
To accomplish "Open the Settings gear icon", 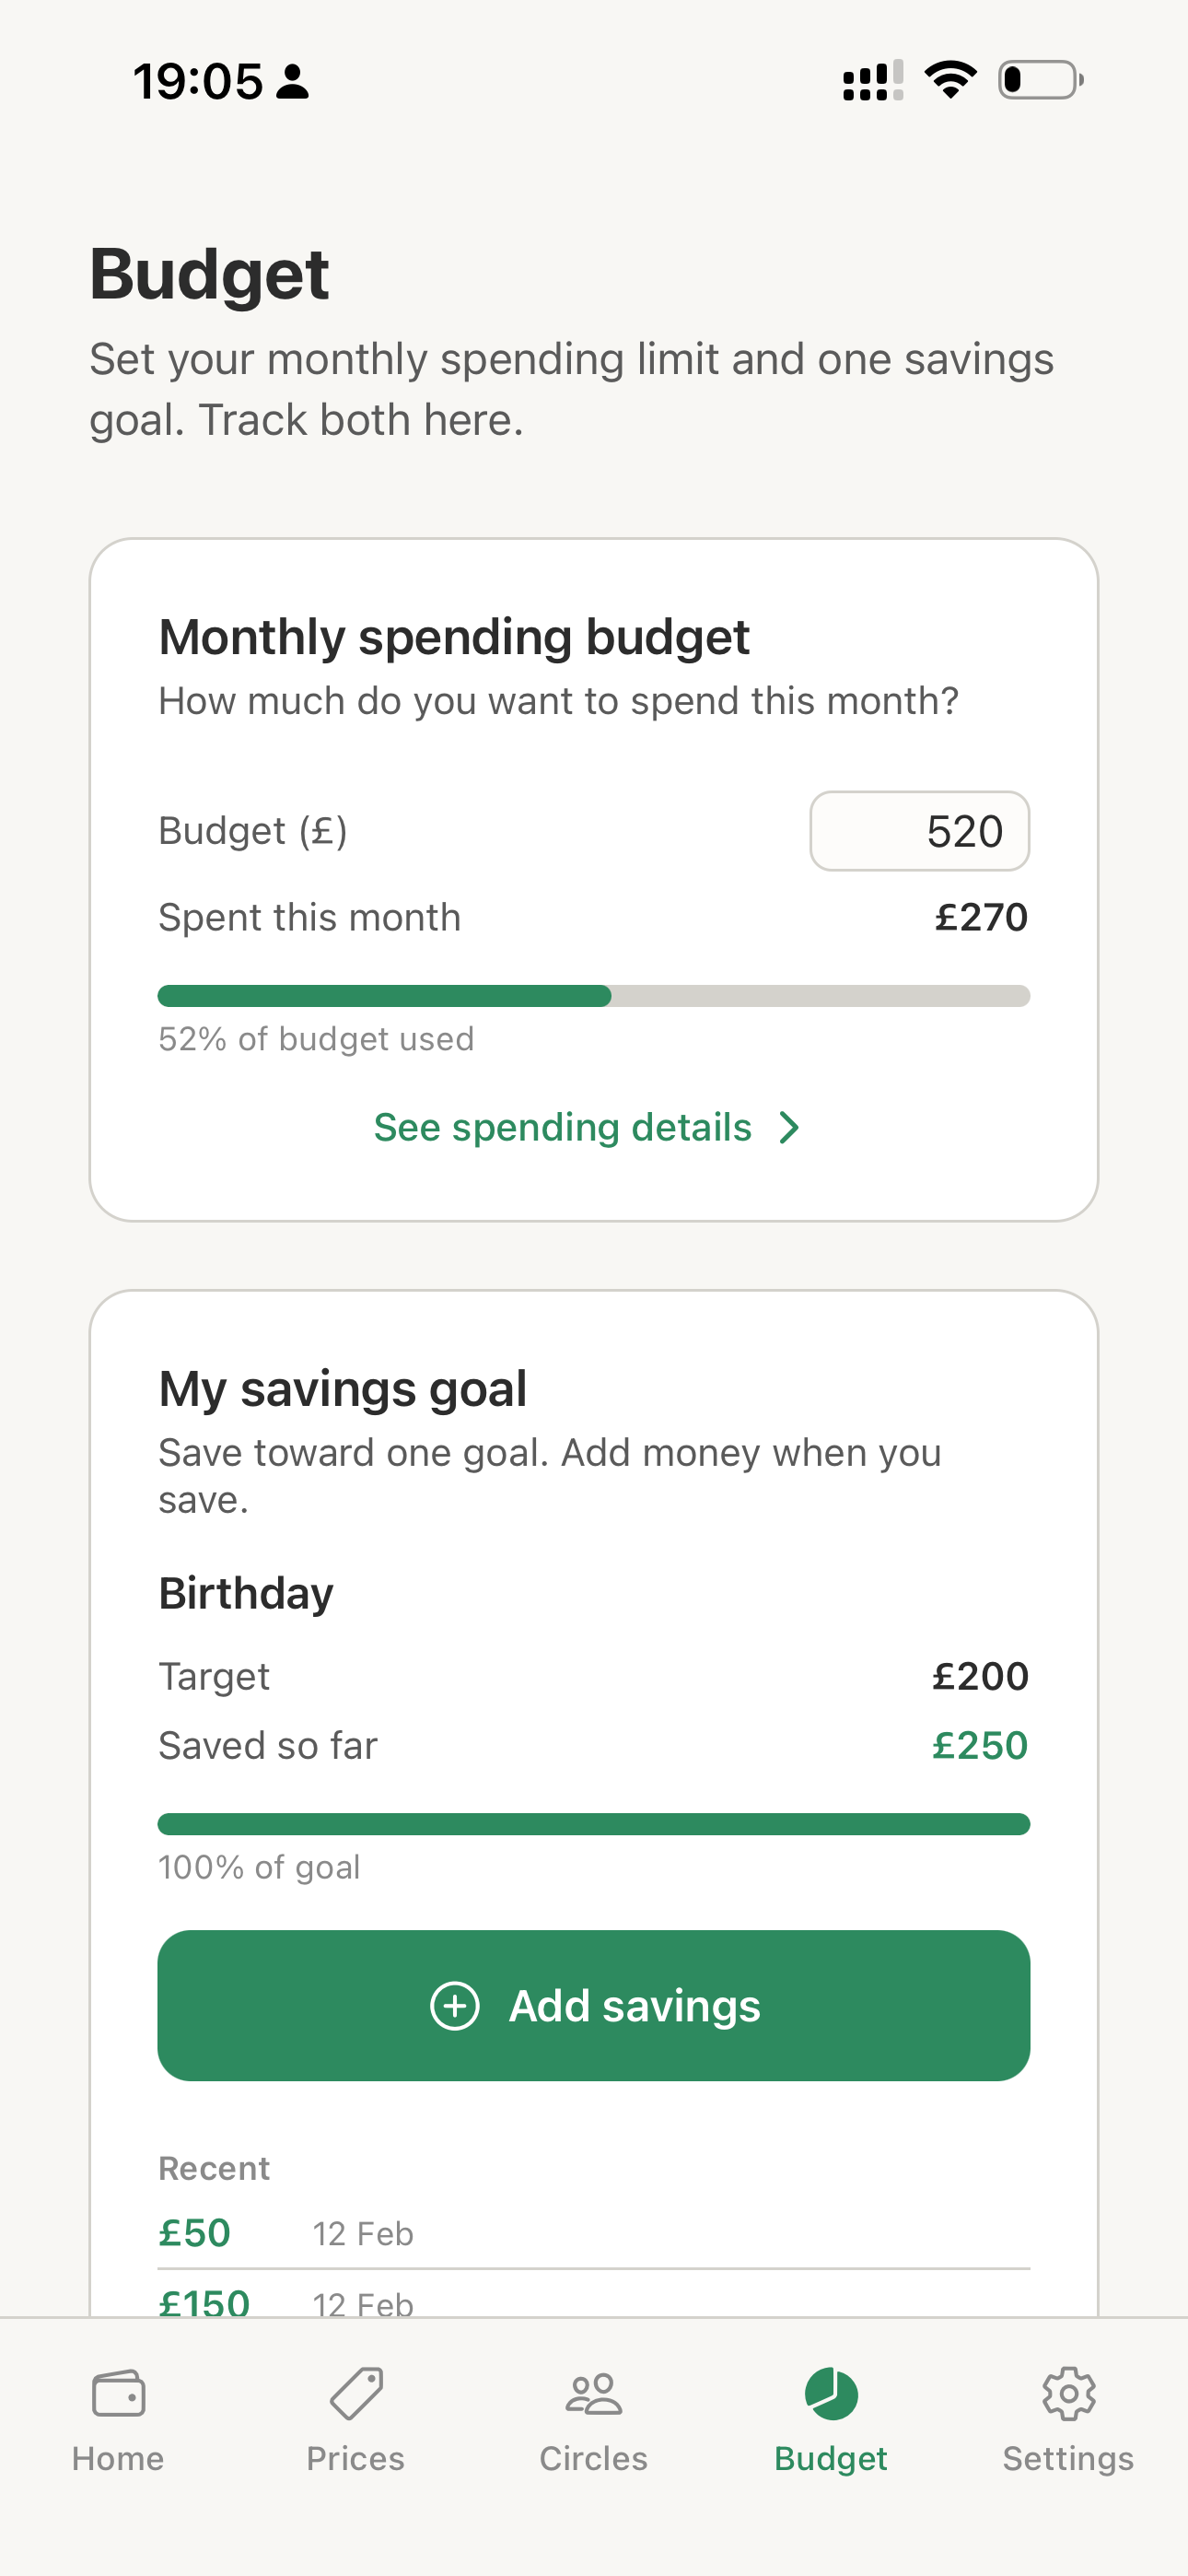I will (x=1068, y=2393).
